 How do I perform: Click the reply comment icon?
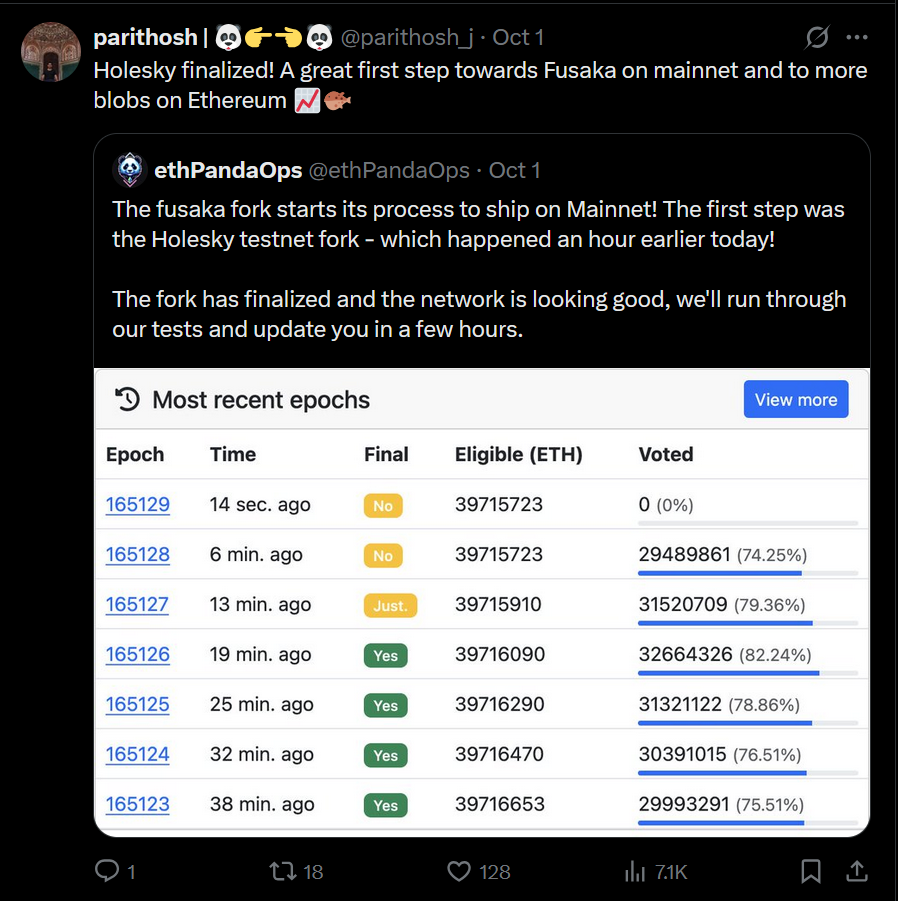[x=107, y=872]
